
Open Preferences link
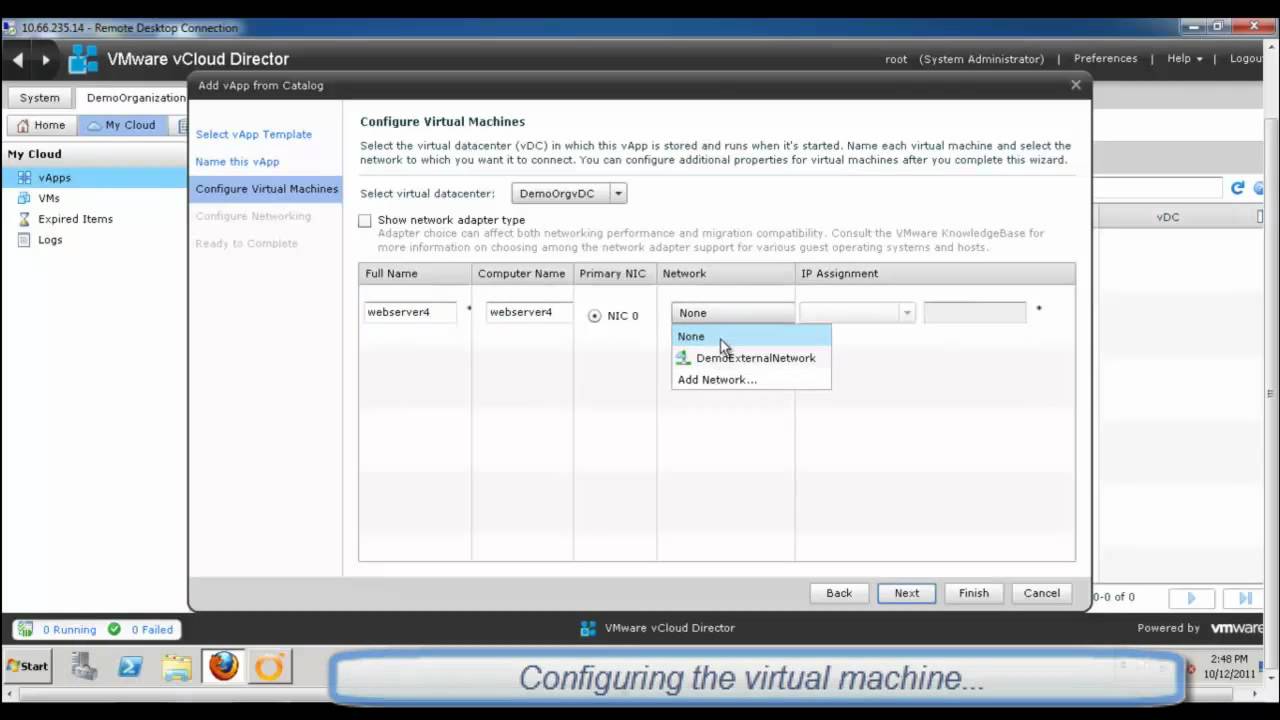pos(1105,59)
